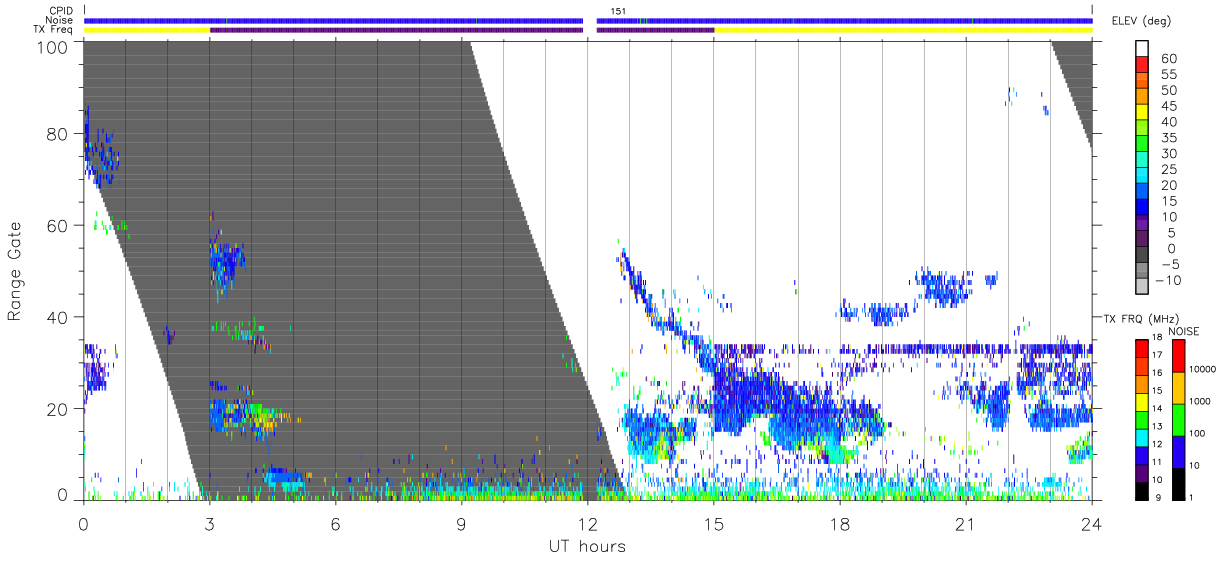
Task: Click the Noise row label
Action: tap(59, 20)
